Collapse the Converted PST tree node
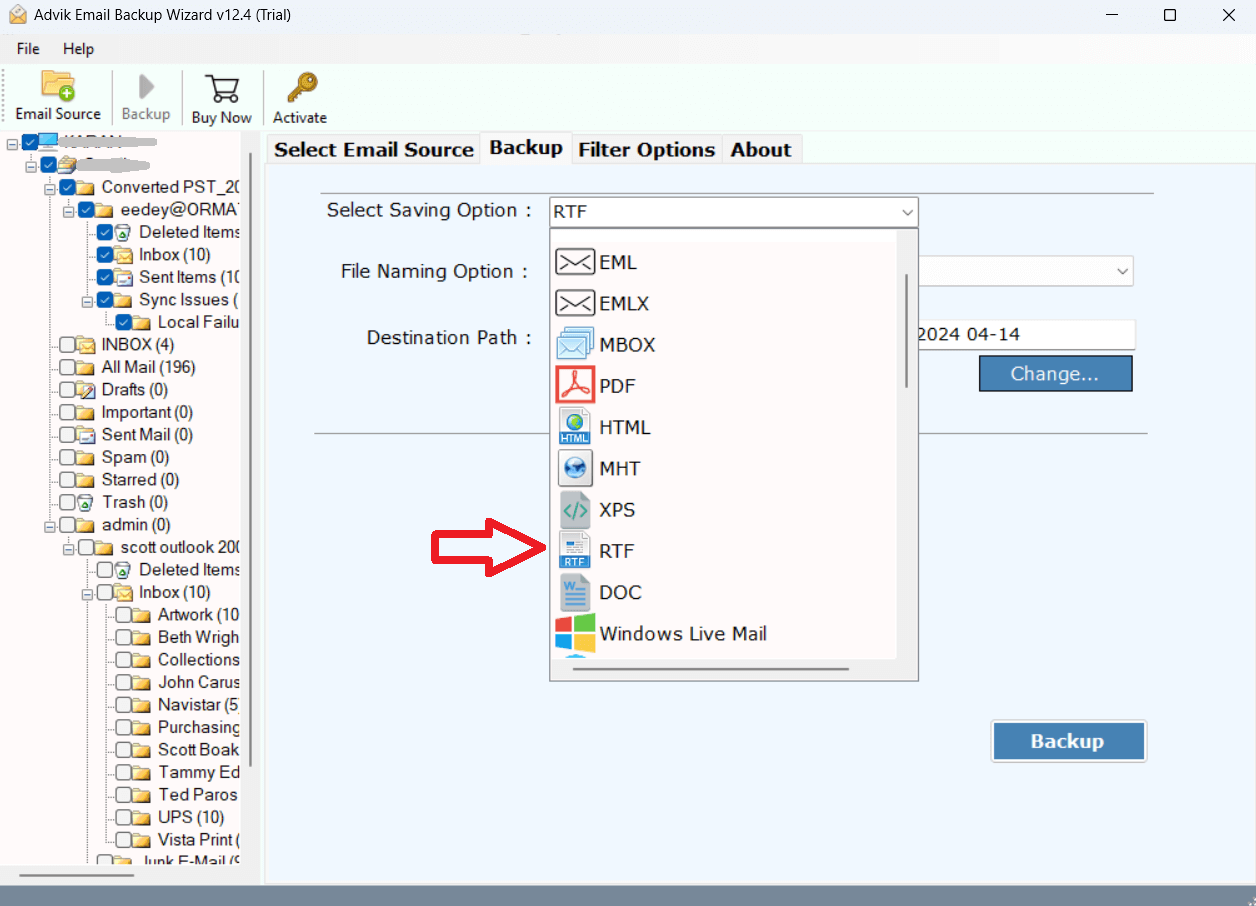Viewport: 1256px width, 906px height. [50, 187]
